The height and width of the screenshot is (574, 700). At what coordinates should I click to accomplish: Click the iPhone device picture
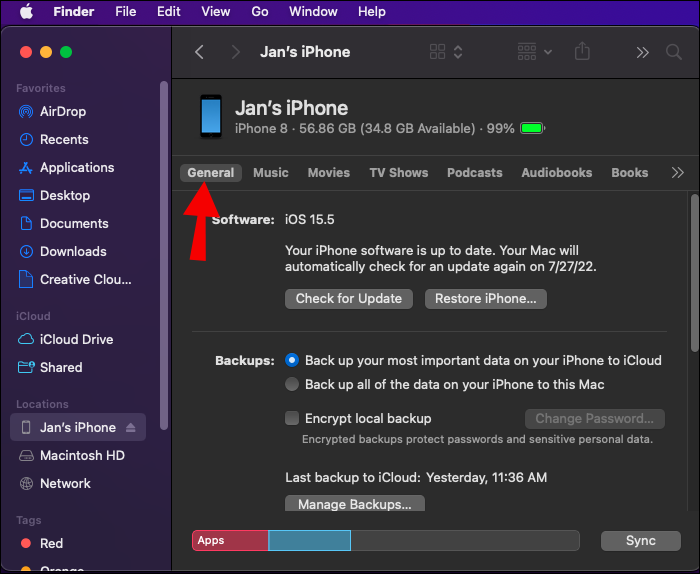pyautogui.click(x=211, y=116)
